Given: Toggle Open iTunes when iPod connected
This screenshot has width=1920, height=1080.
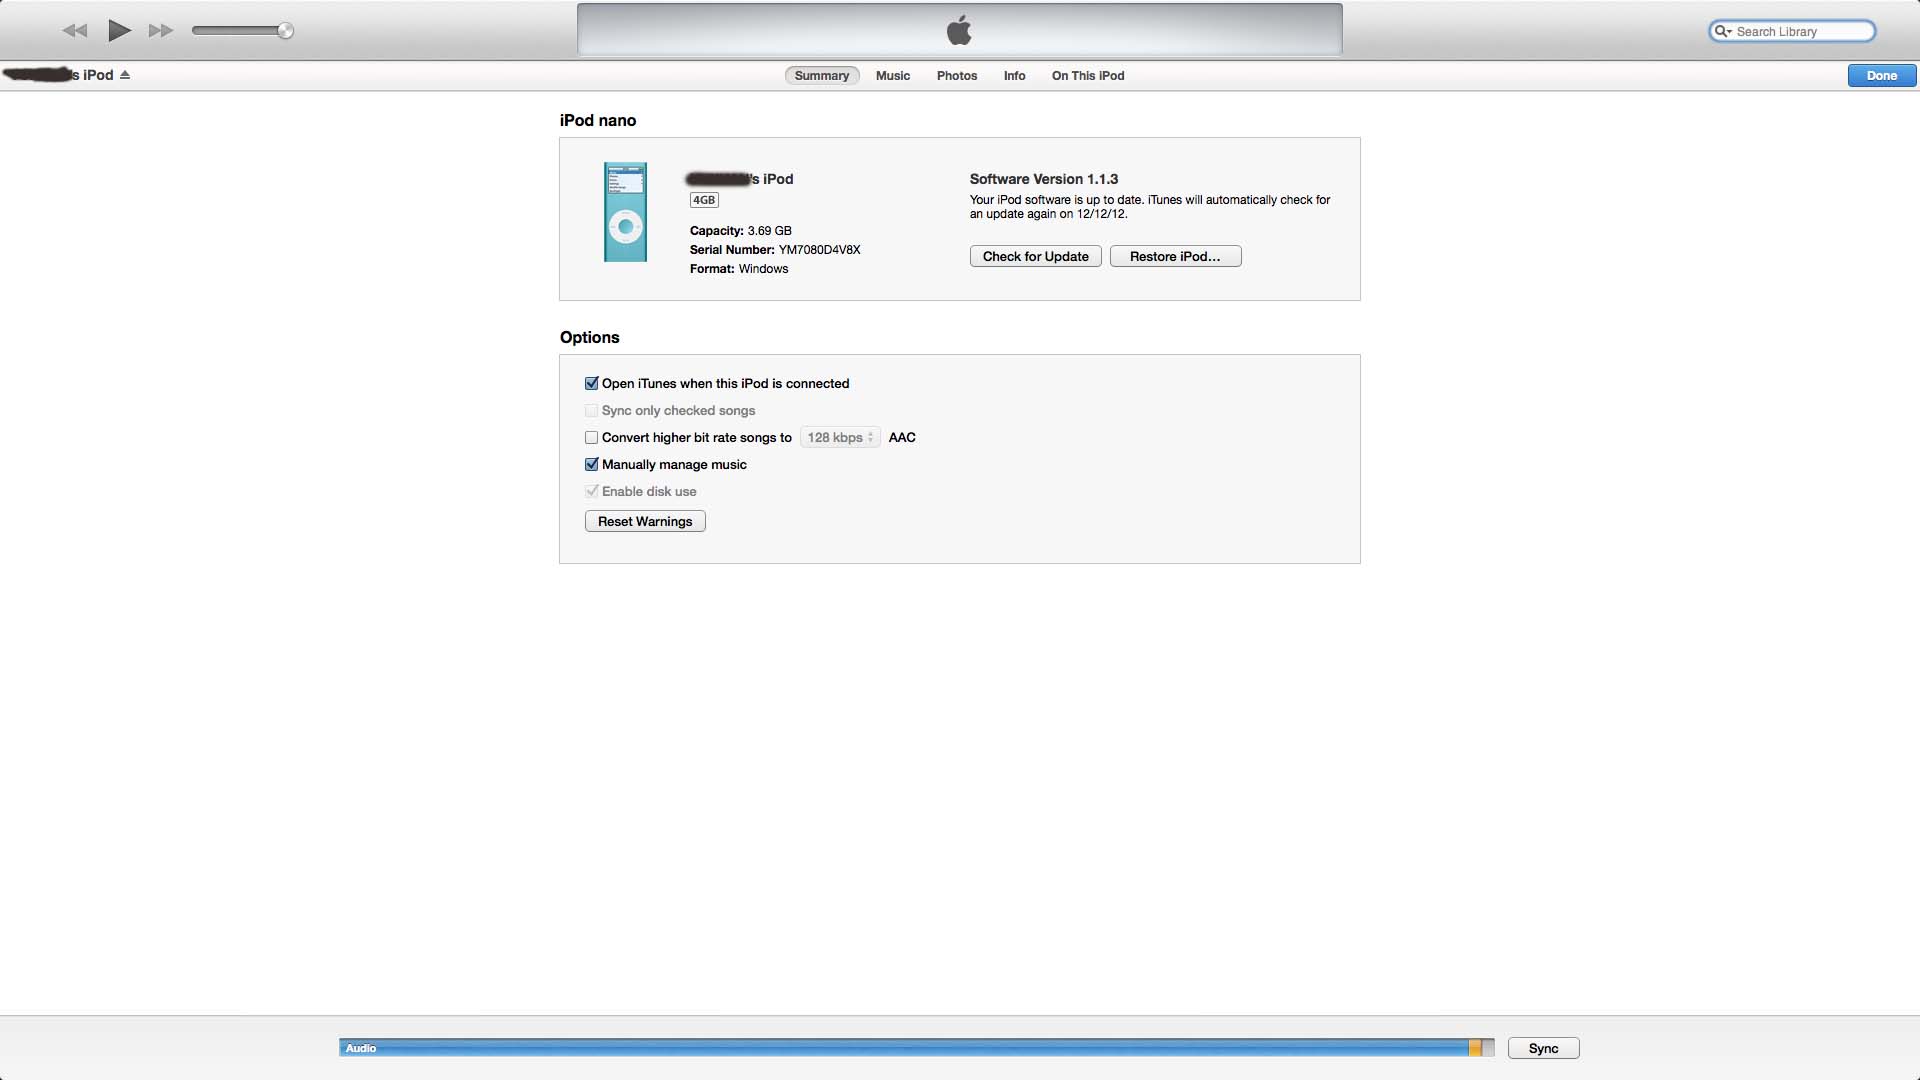Looking at the screenshot, I should click(592, 384).
